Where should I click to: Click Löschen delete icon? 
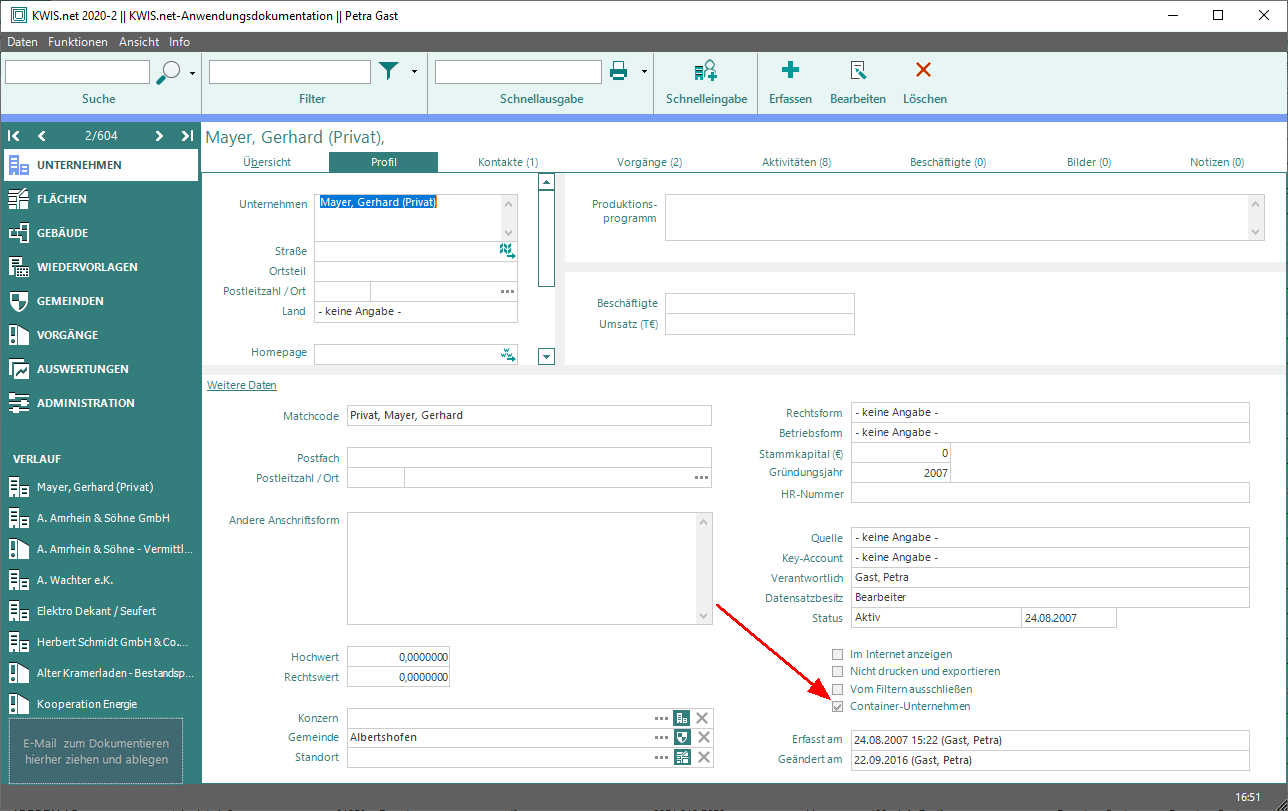pos(924,70)
